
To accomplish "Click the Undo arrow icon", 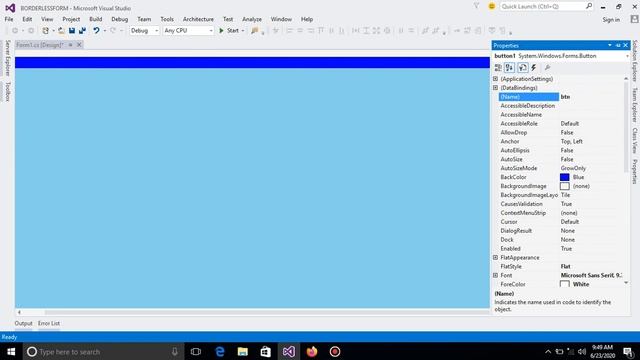I will click(96, 31).
